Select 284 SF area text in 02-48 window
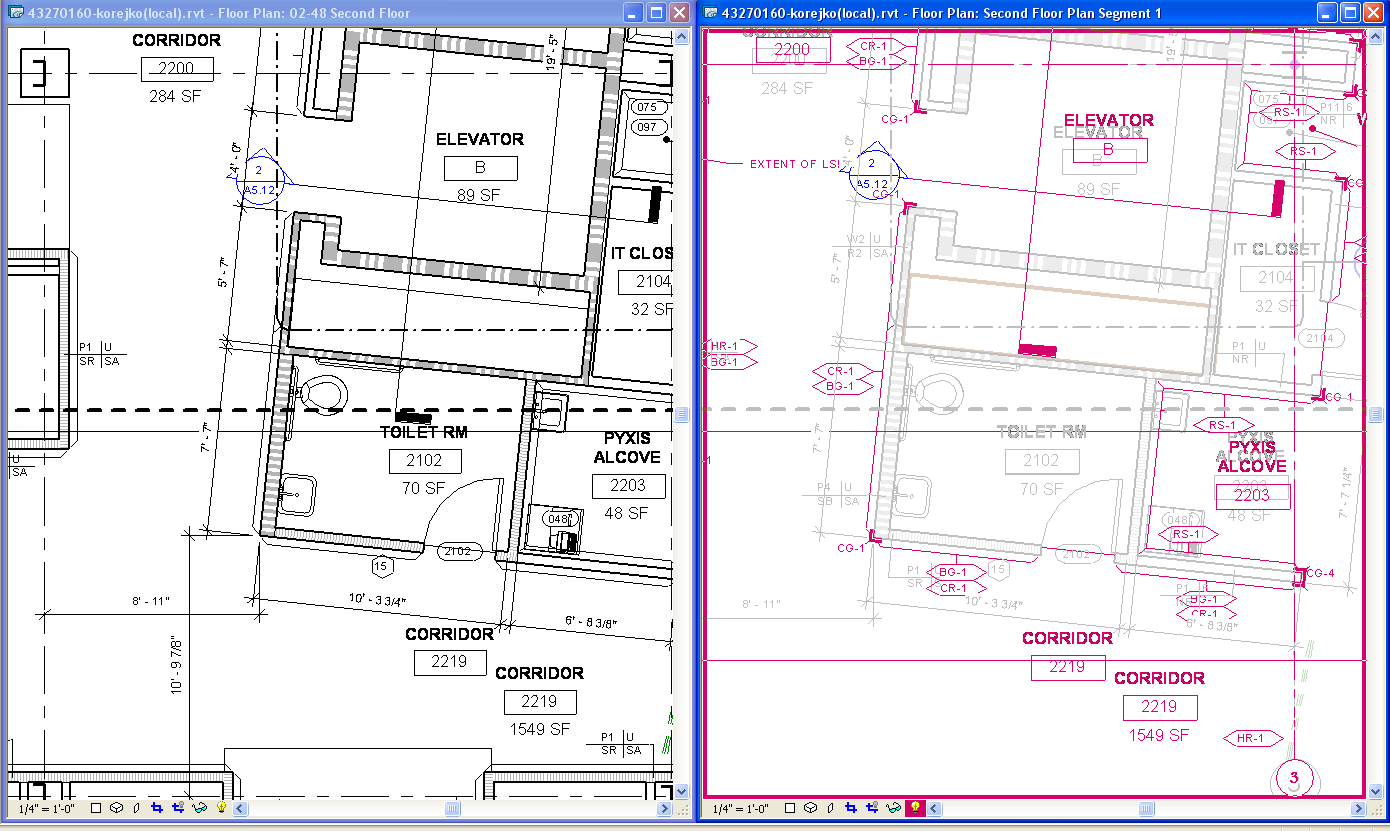Screen dimensions: 1390x831 (176, 96)
